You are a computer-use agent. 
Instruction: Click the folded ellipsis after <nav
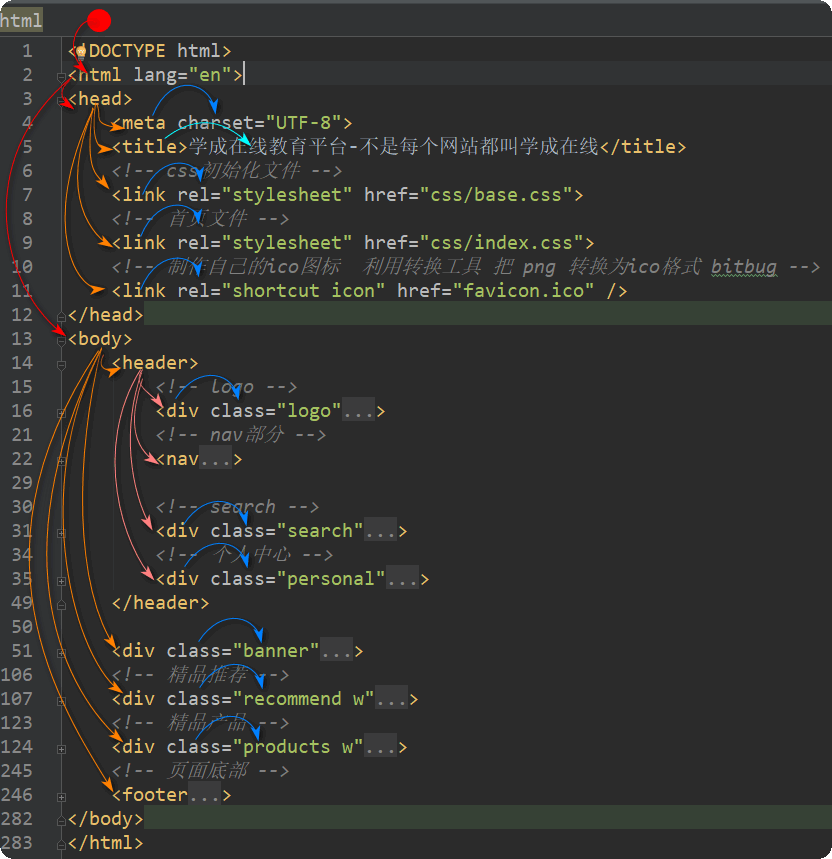(x=216, y=459)
